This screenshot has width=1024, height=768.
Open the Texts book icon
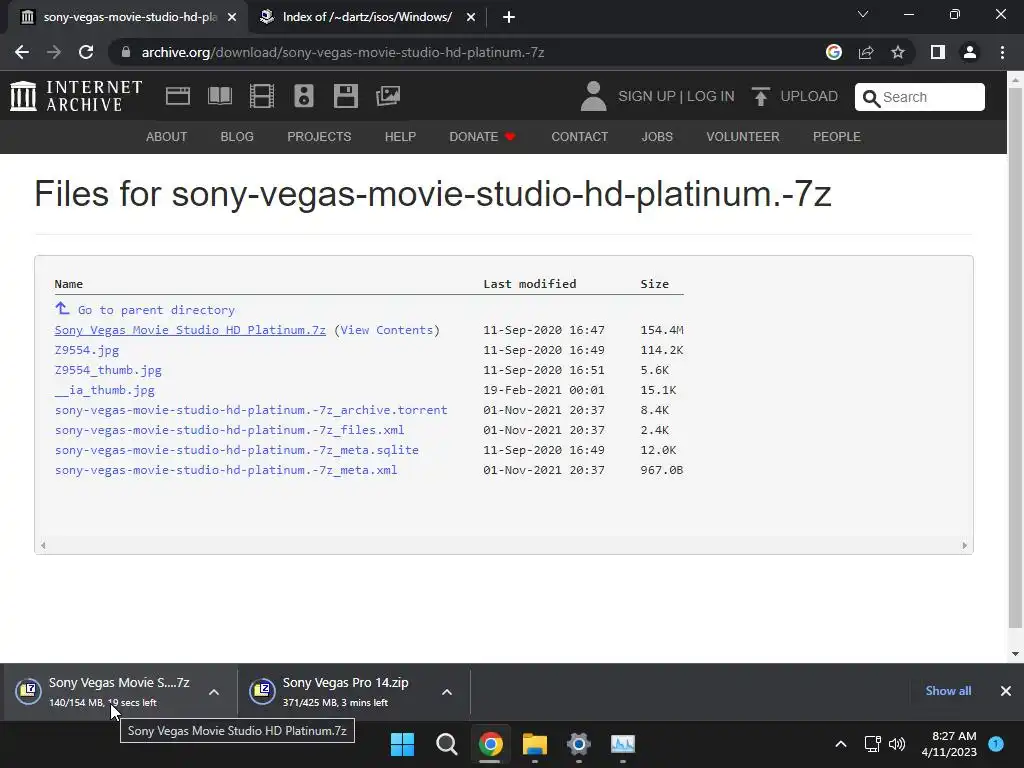pyautogui.click(x=219, y=96)
